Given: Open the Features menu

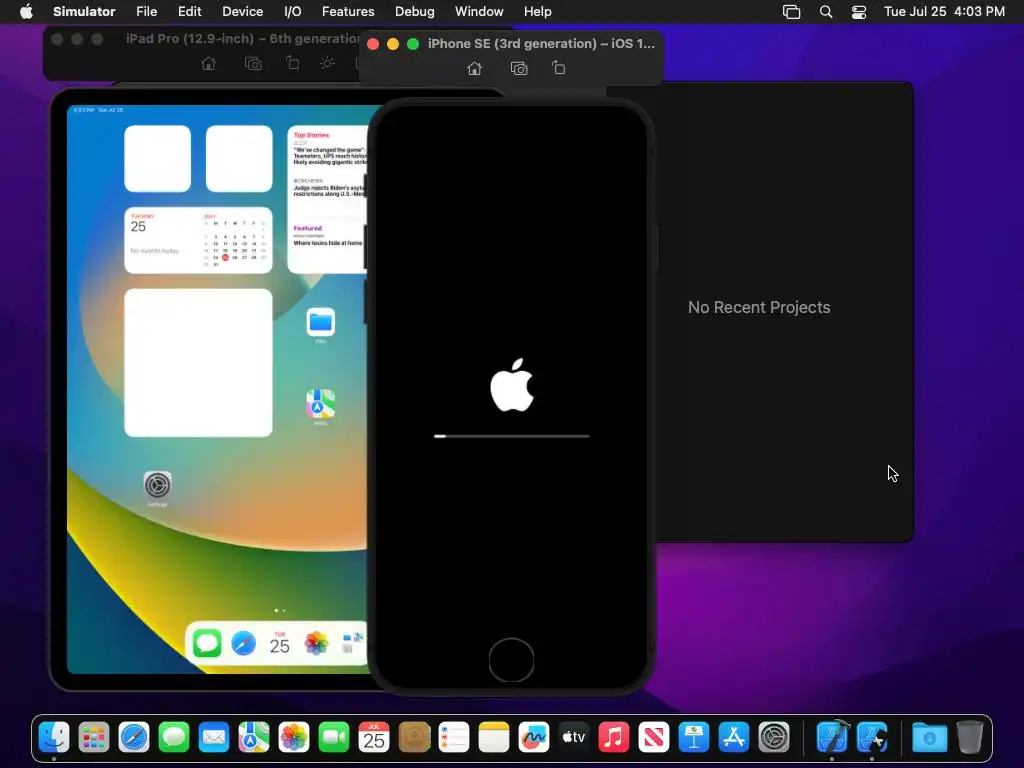Looking at the screenshot, I should coord(348,11).
